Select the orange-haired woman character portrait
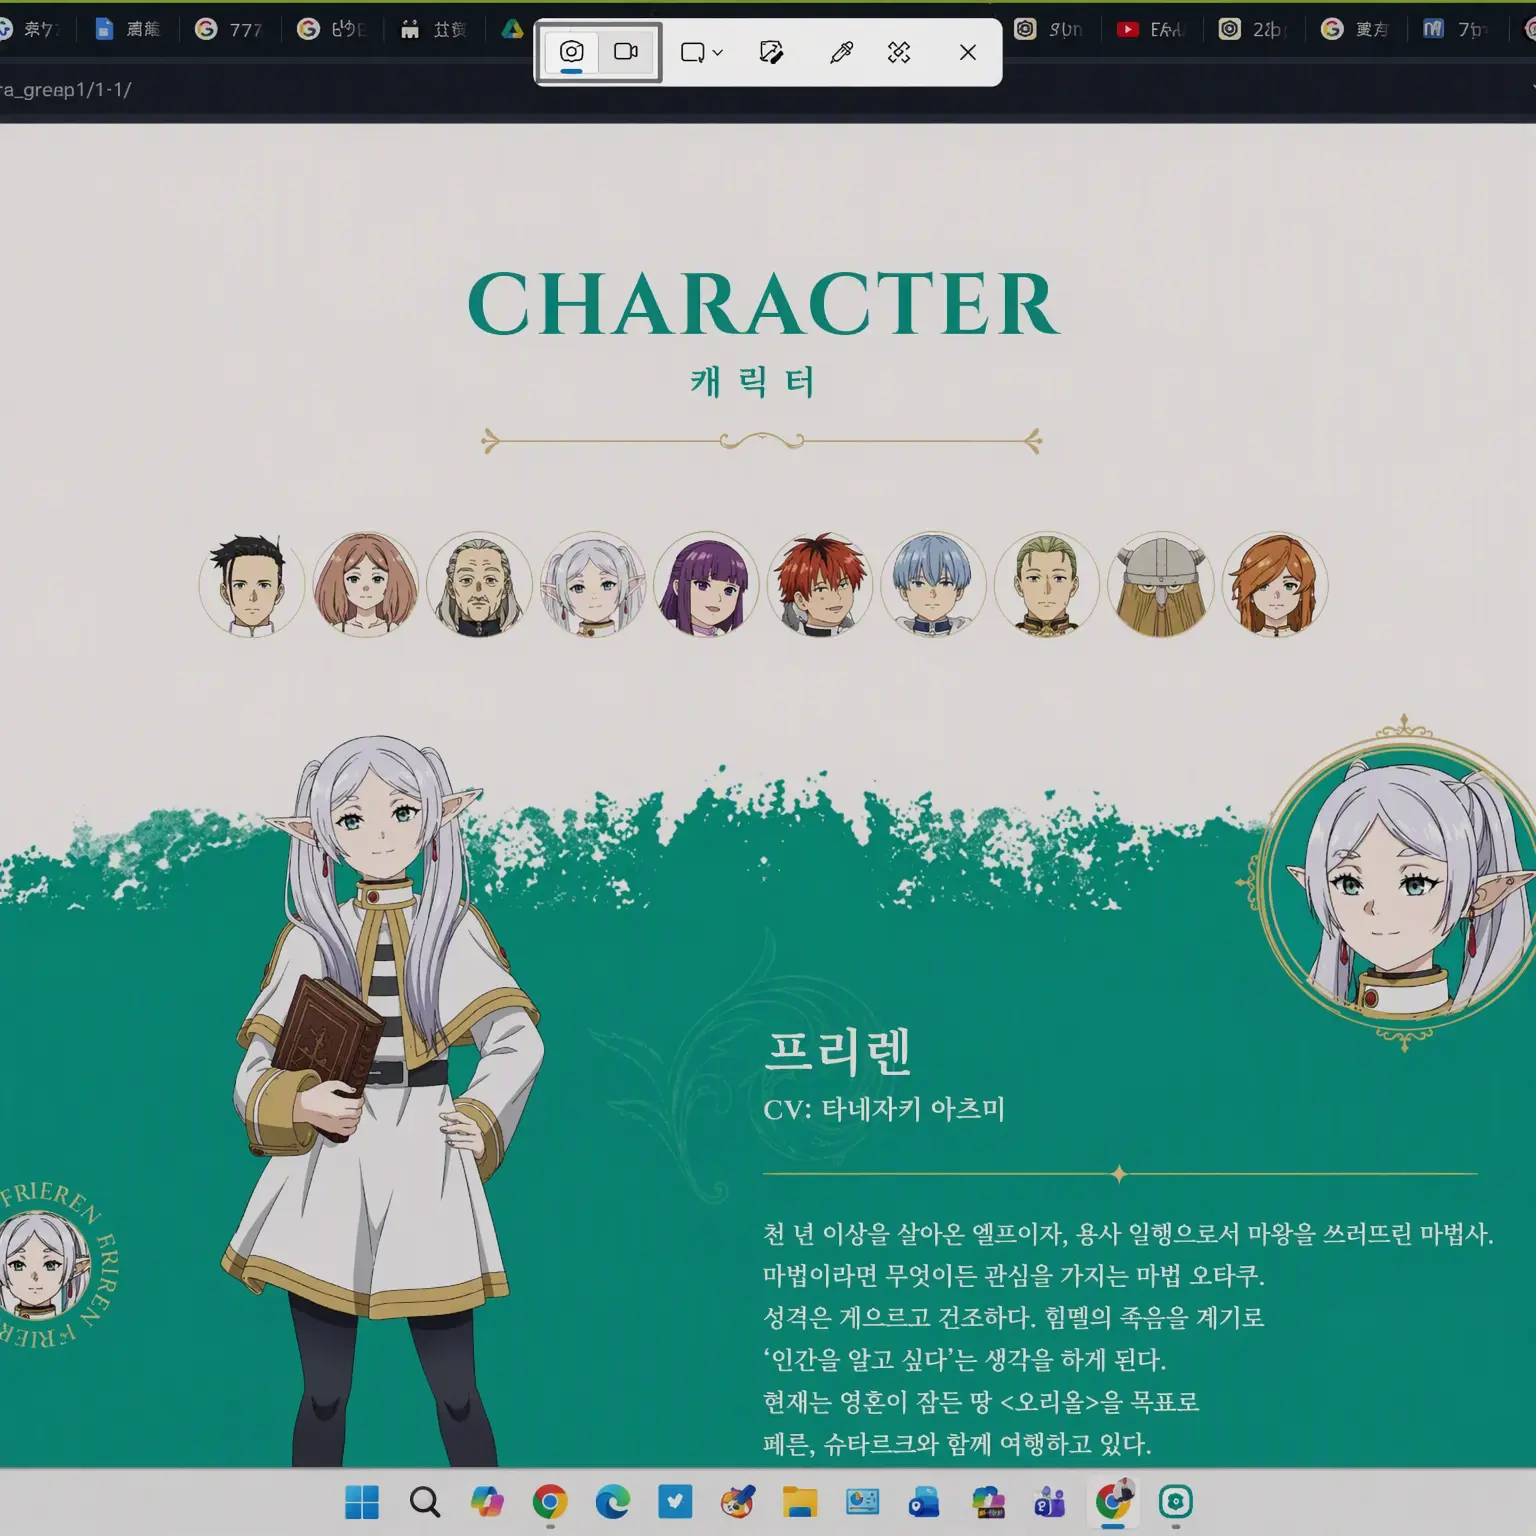 tap(1275, 585)
